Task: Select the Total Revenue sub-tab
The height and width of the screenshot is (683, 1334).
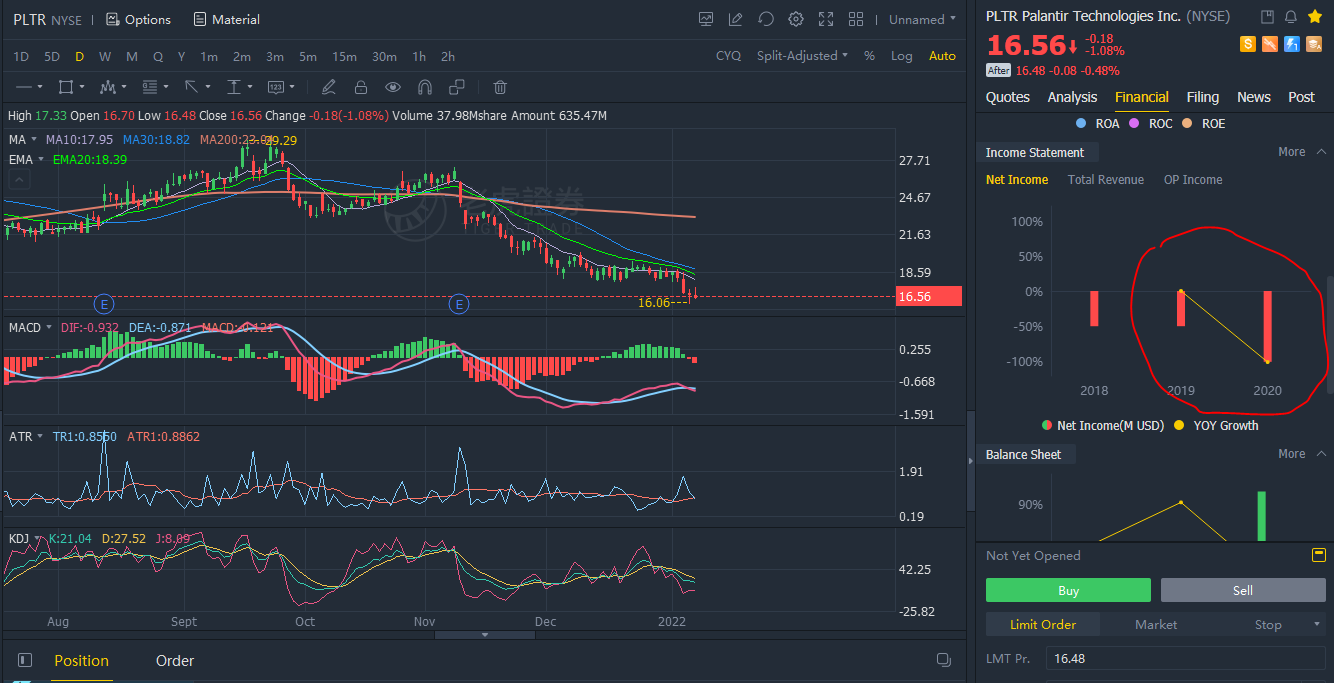Action: pyautogui.click(x=1106, y=180)
